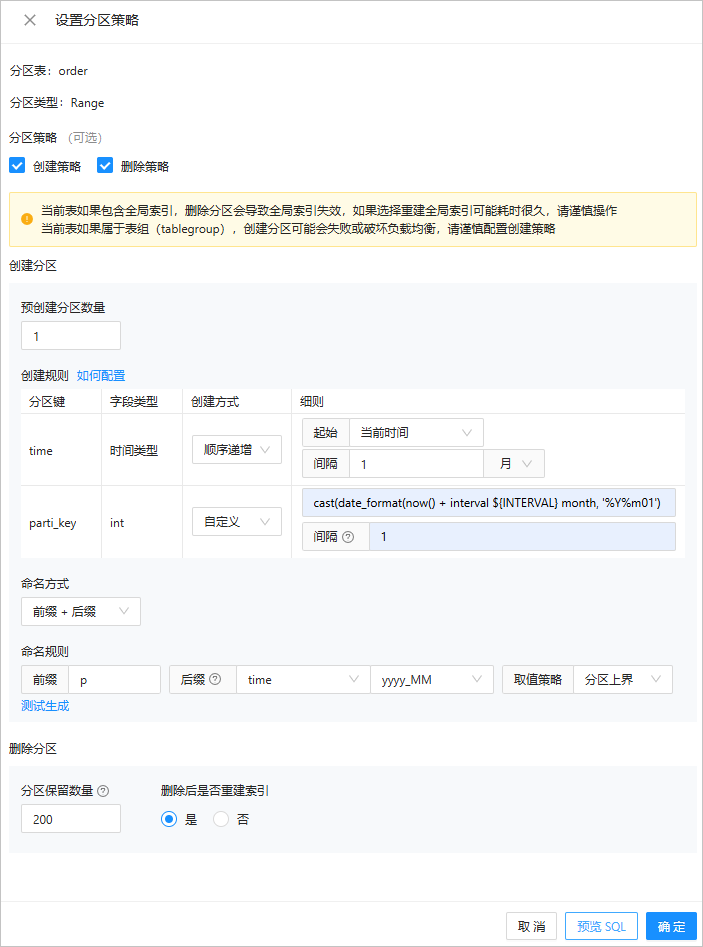Click the 前缀 input containing p

(114, 679)
